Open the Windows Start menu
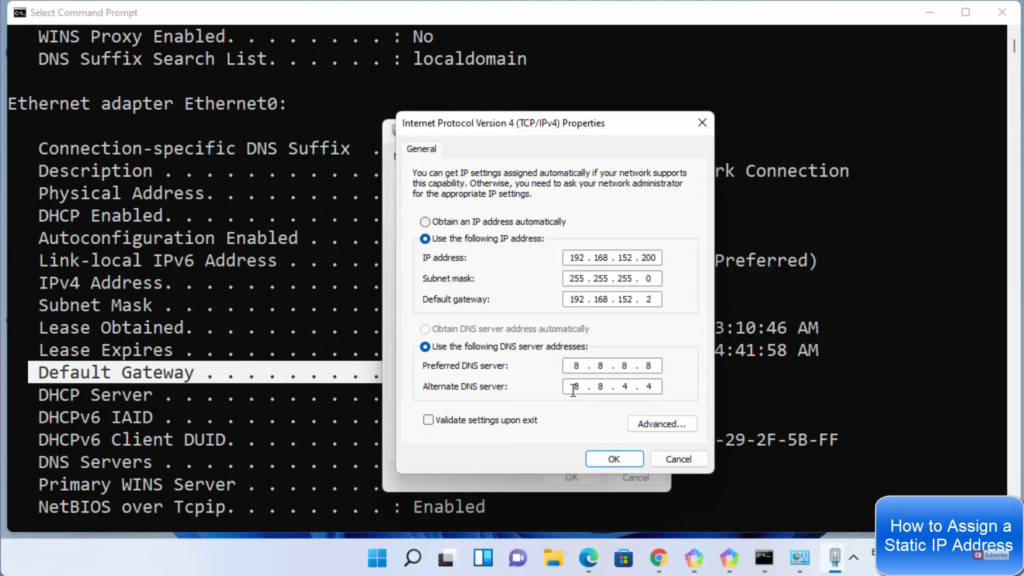 coord(377,558)
